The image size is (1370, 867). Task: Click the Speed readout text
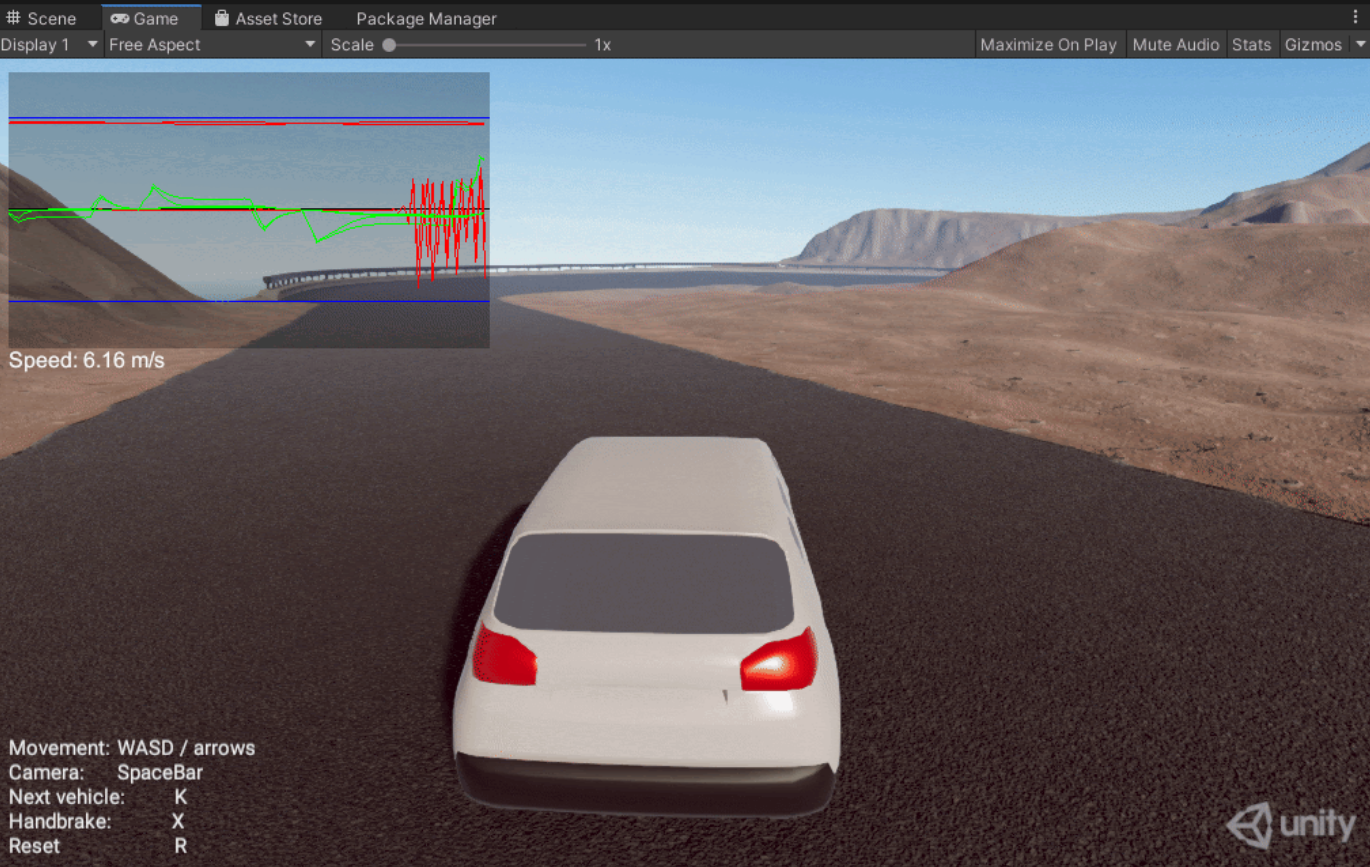point(87,360)
